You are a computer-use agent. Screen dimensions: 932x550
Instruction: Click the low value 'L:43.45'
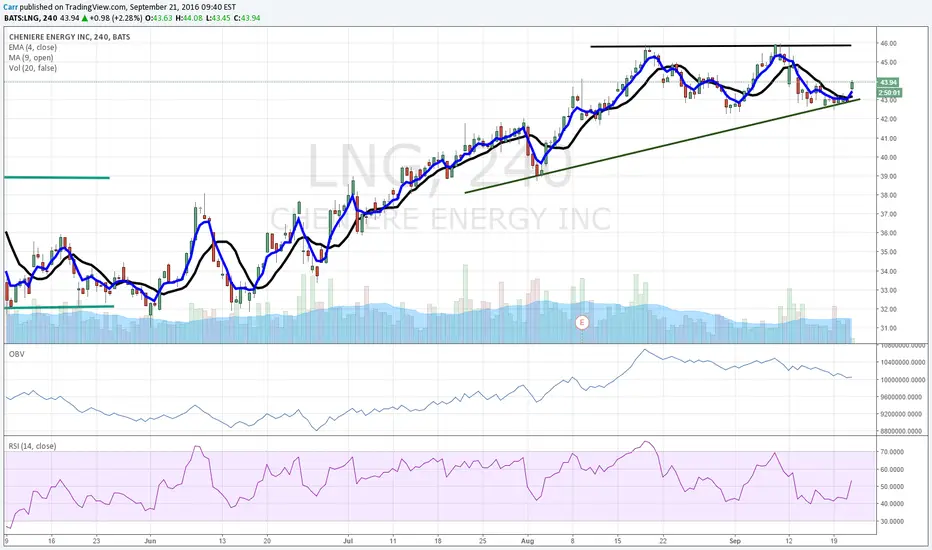[x=218, y=18]
